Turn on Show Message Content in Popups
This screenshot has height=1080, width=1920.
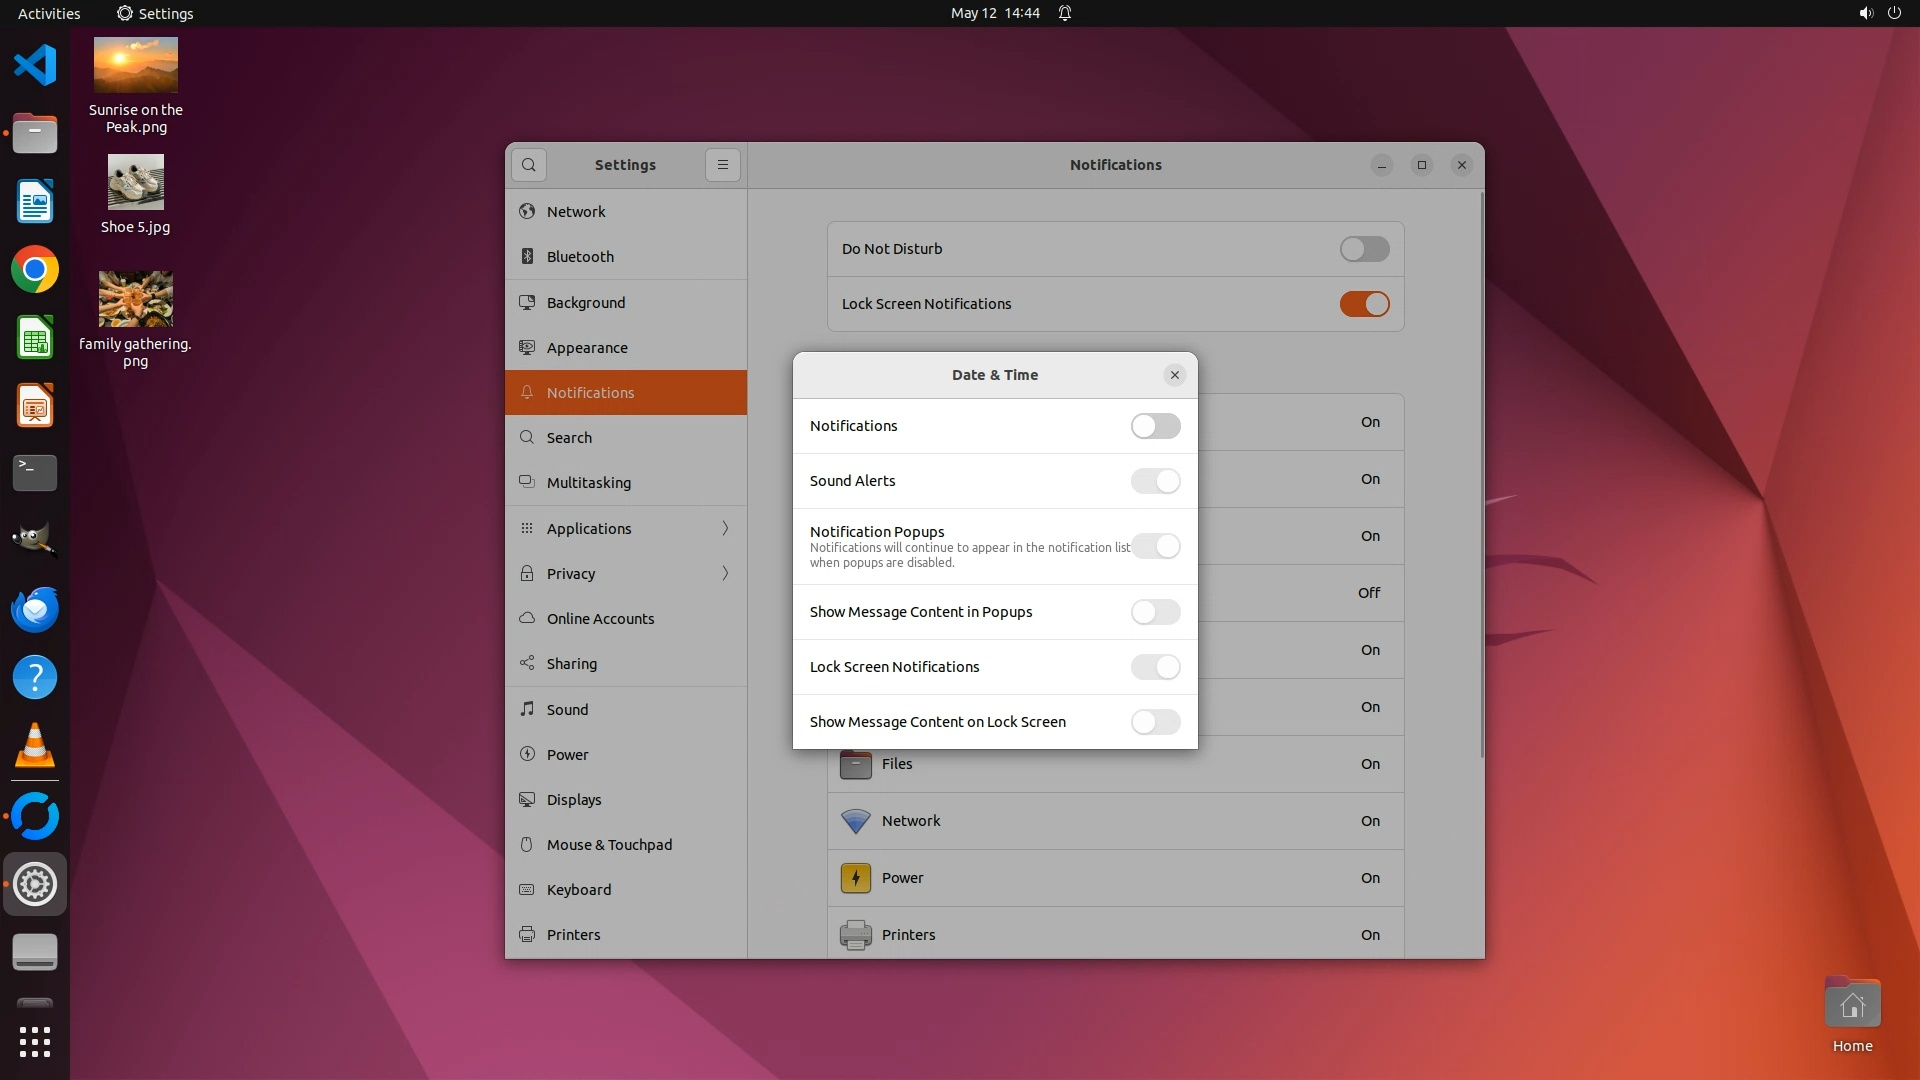click(1155, 612)
